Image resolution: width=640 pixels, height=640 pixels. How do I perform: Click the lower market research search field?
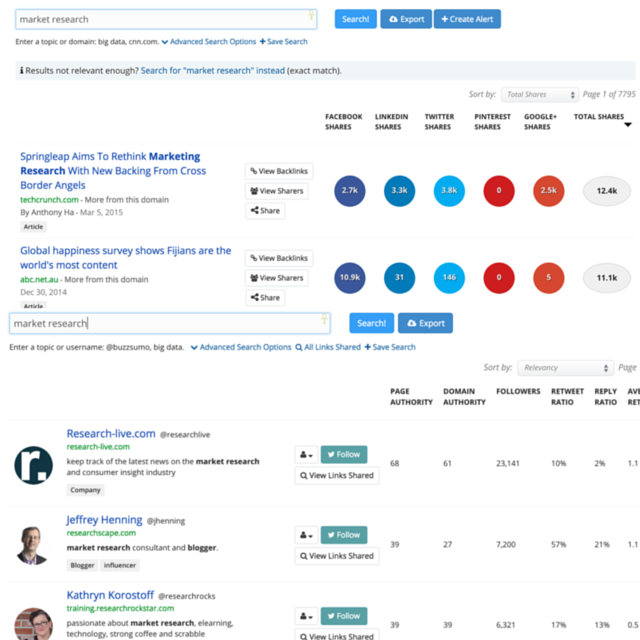pyautogui.click(x=170, y=323)
